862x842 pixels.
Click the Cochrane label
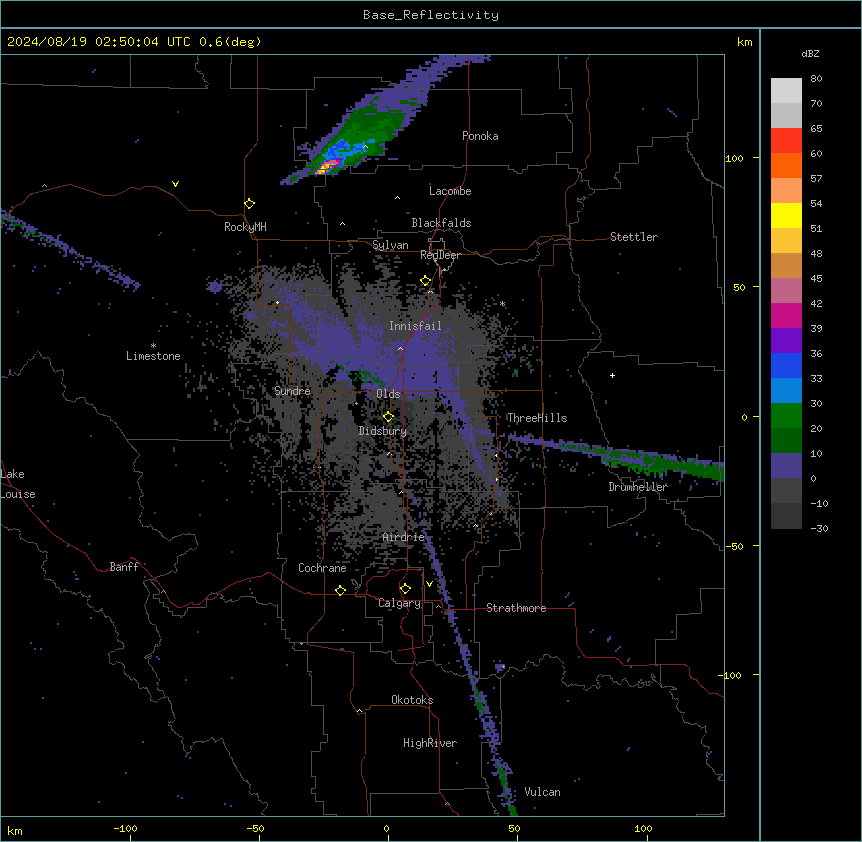pos(322,568)
